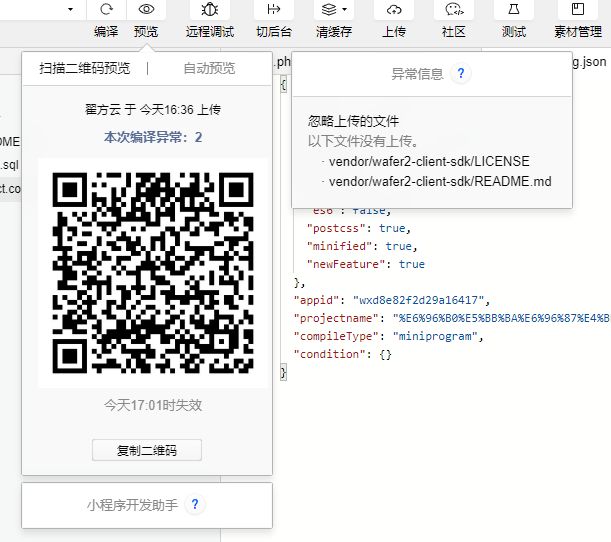Click the 异常信息 panel title
This screenshot has height=542, width=611.
[x=417, y=74]
